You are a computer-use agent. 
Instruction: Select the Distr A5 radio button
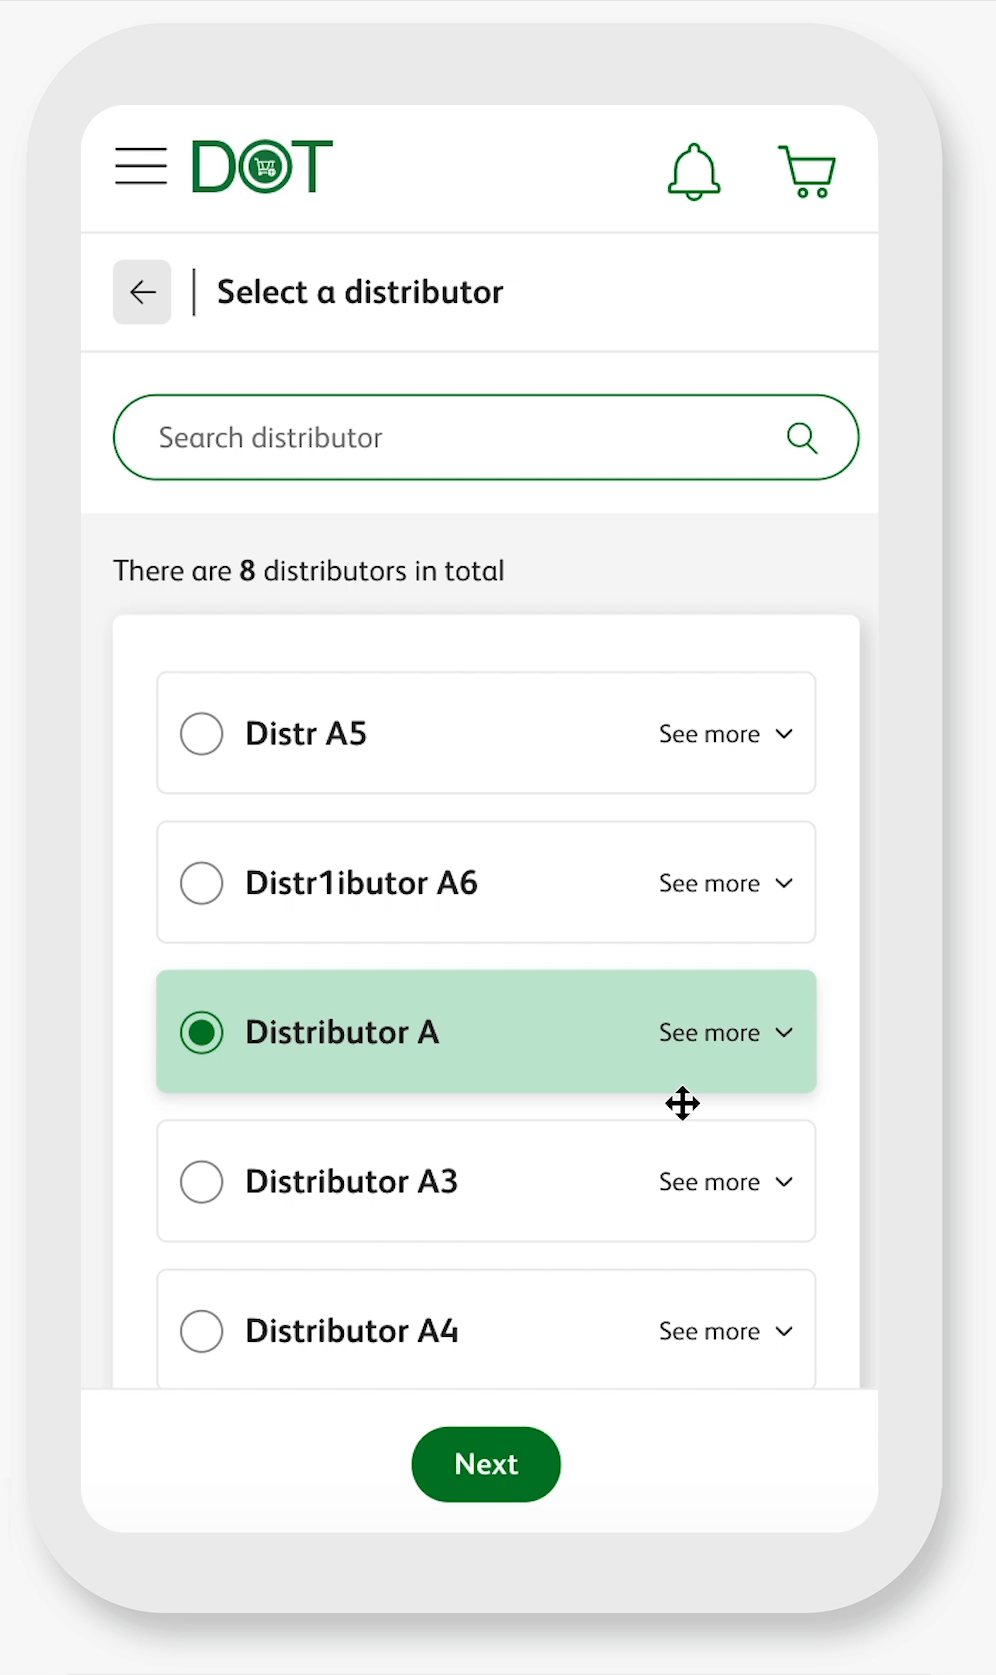(202, 734)
